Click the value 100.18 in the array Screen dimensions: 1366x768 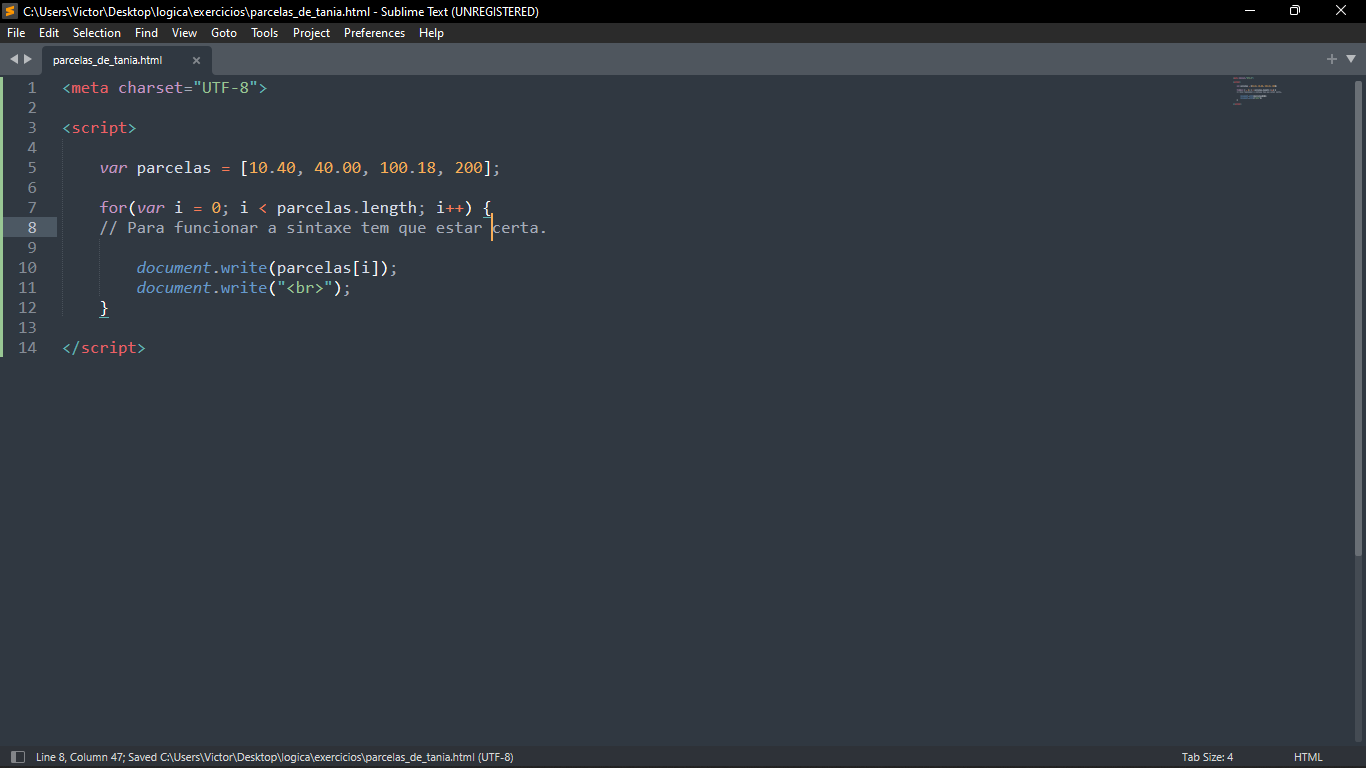click(408, 168)
